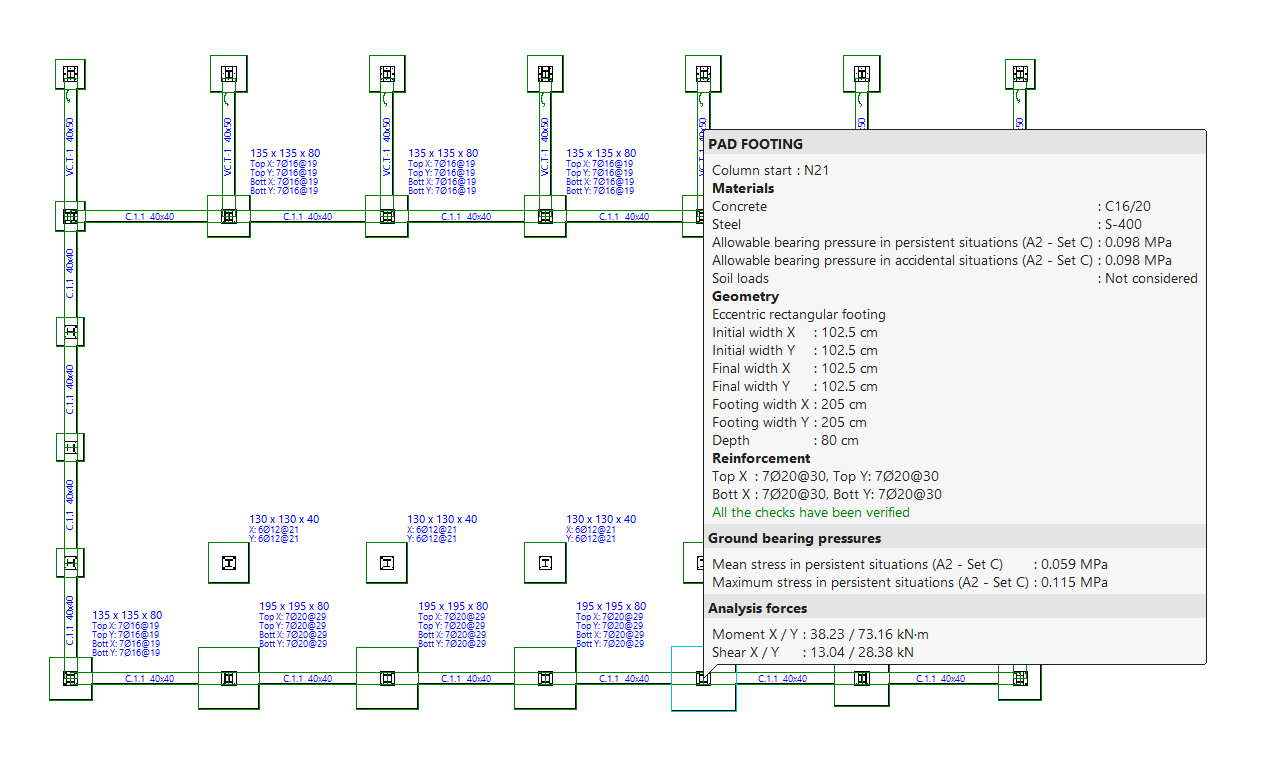Click the top-left corner column symbol
1273x778 pixels.
click(x=70, y=74)
